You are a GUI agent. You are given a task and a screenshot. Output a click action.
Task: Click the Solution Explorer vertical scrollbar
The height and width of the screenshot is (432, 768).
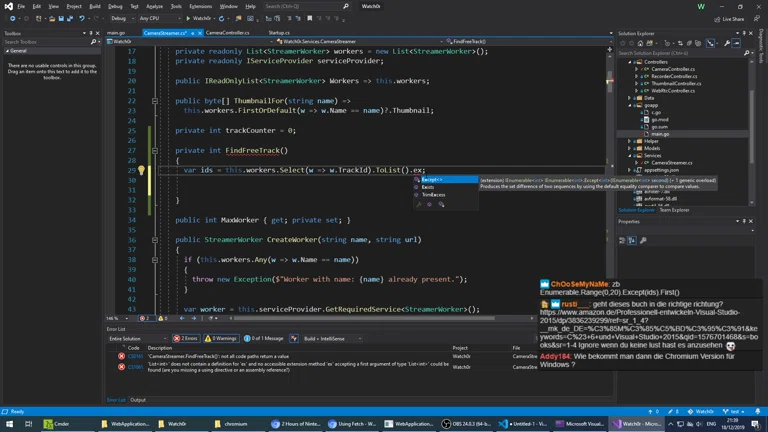(x=751, y=126)
